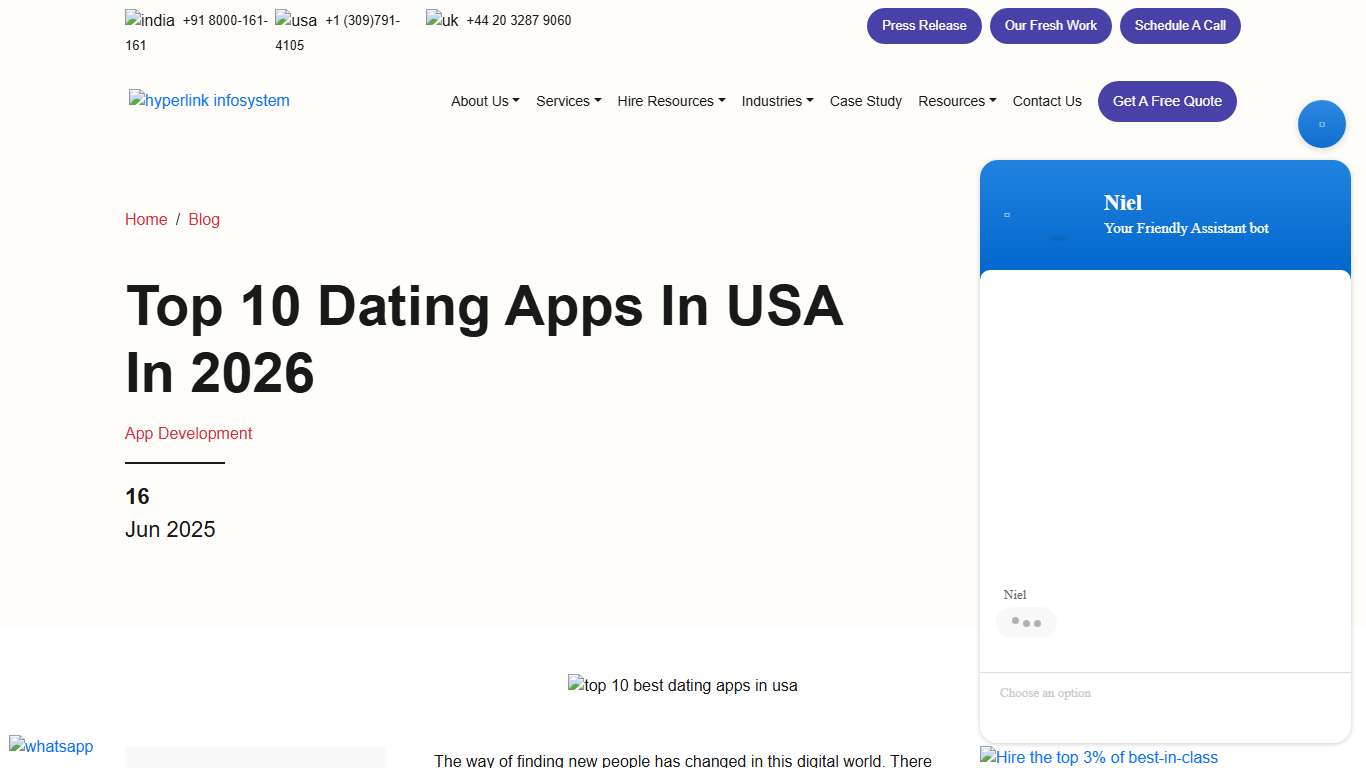Click the Press Release button

[x=923, y=25]
